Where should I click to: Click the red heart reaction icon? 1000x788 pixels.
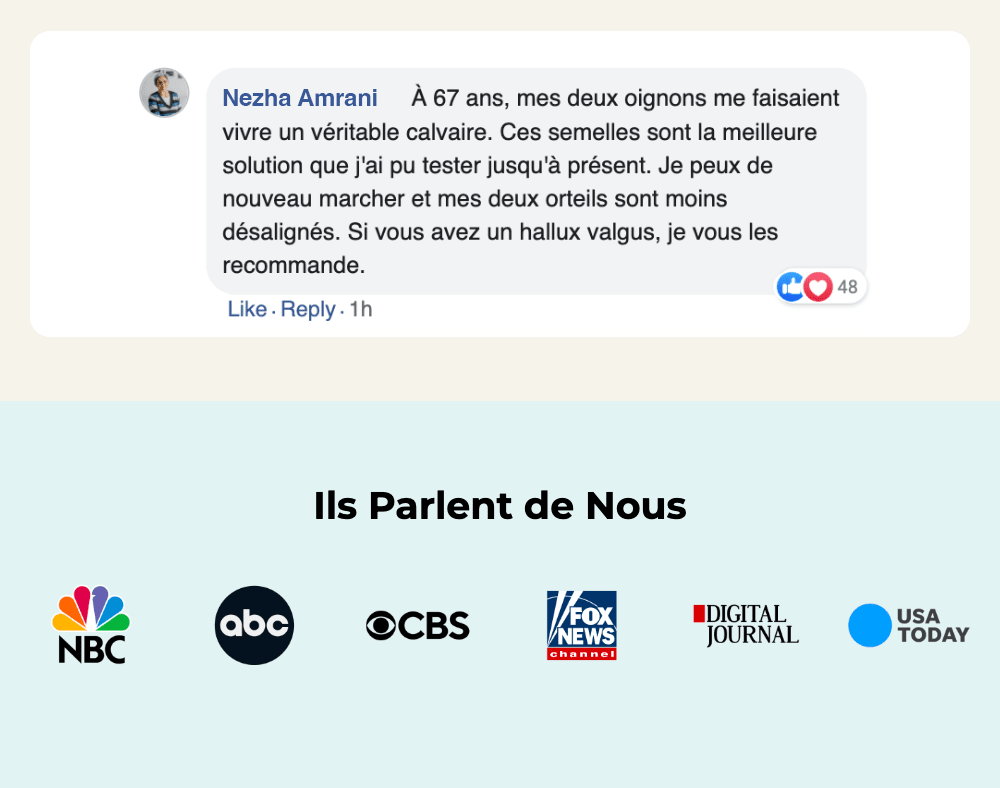click(818, 287)
